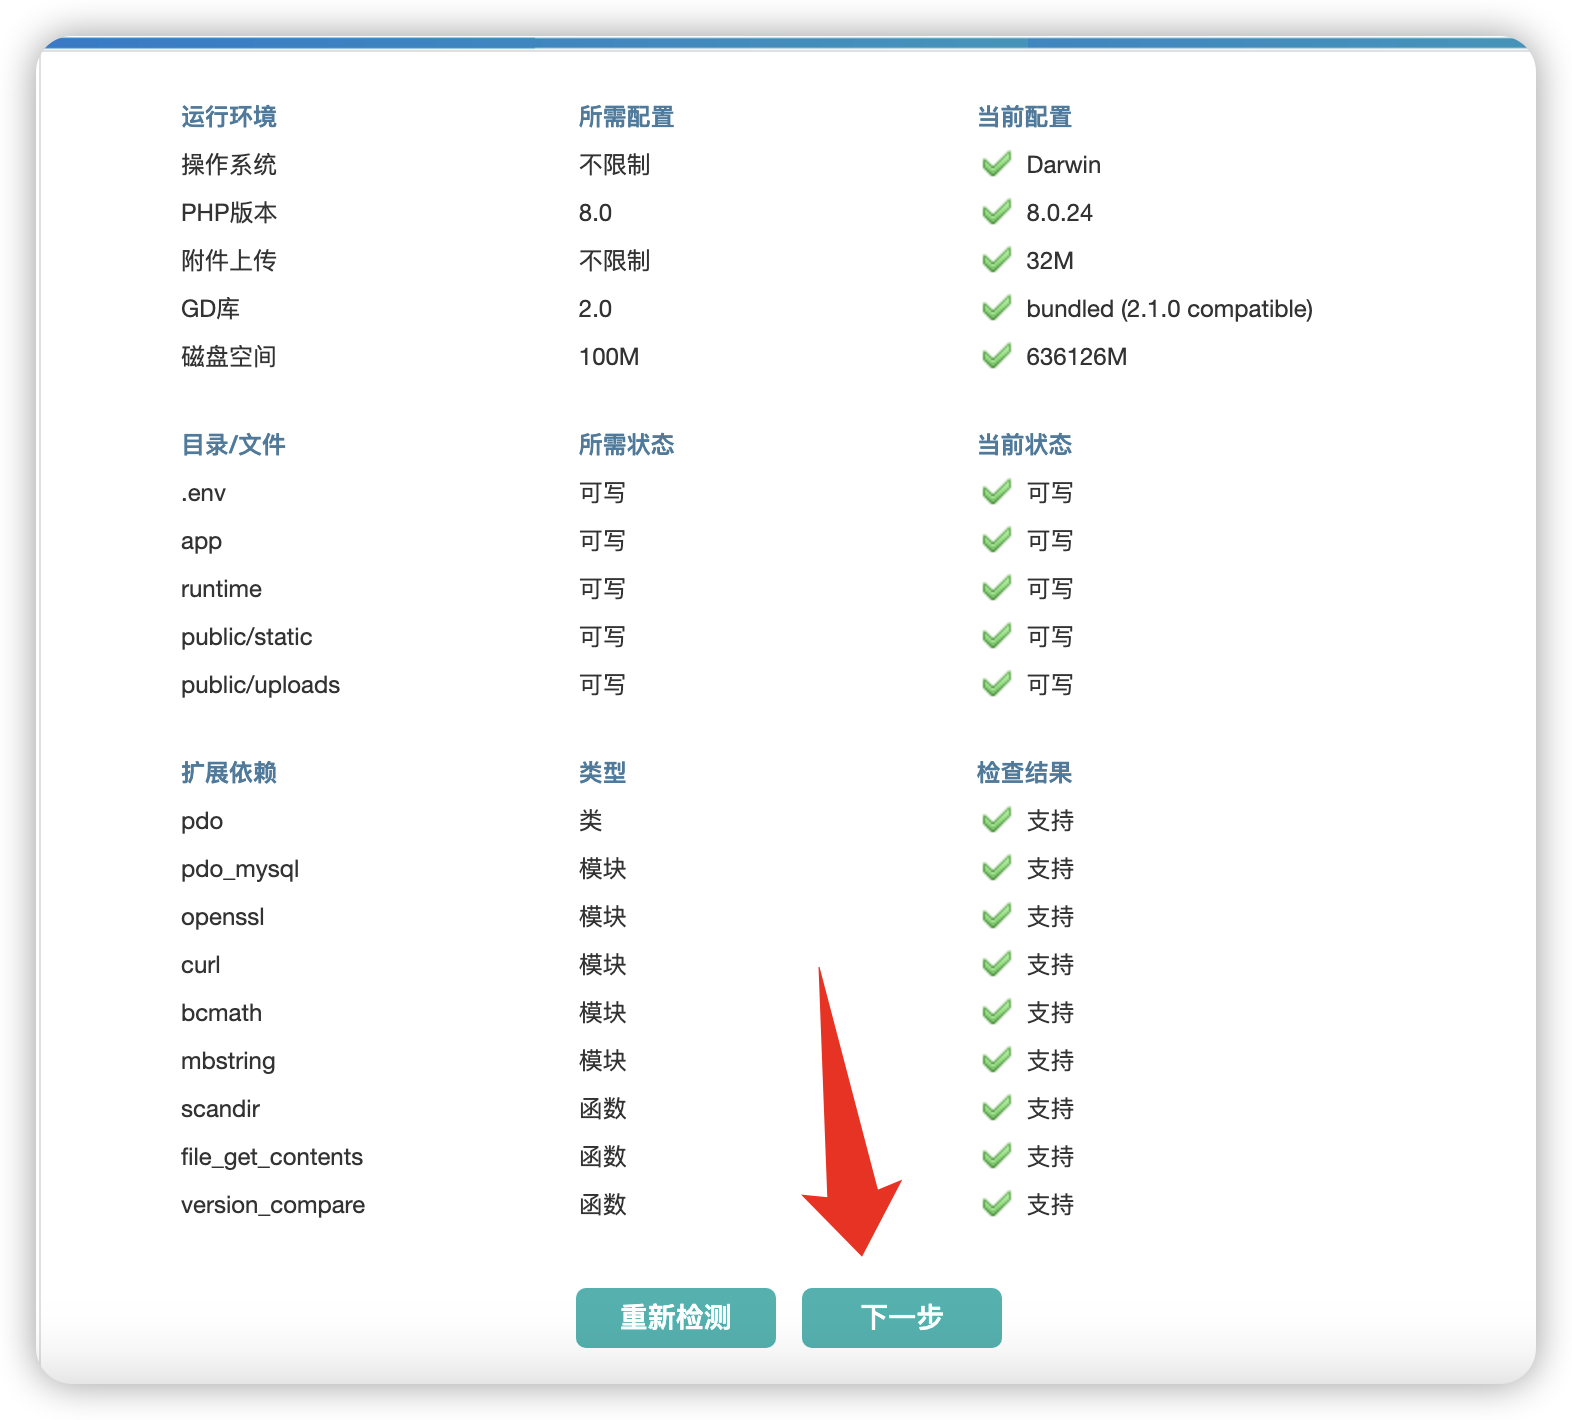1572x1420 pixels.
Task: Click the checkmark in the public/uploads row
Action: point(996,684)
